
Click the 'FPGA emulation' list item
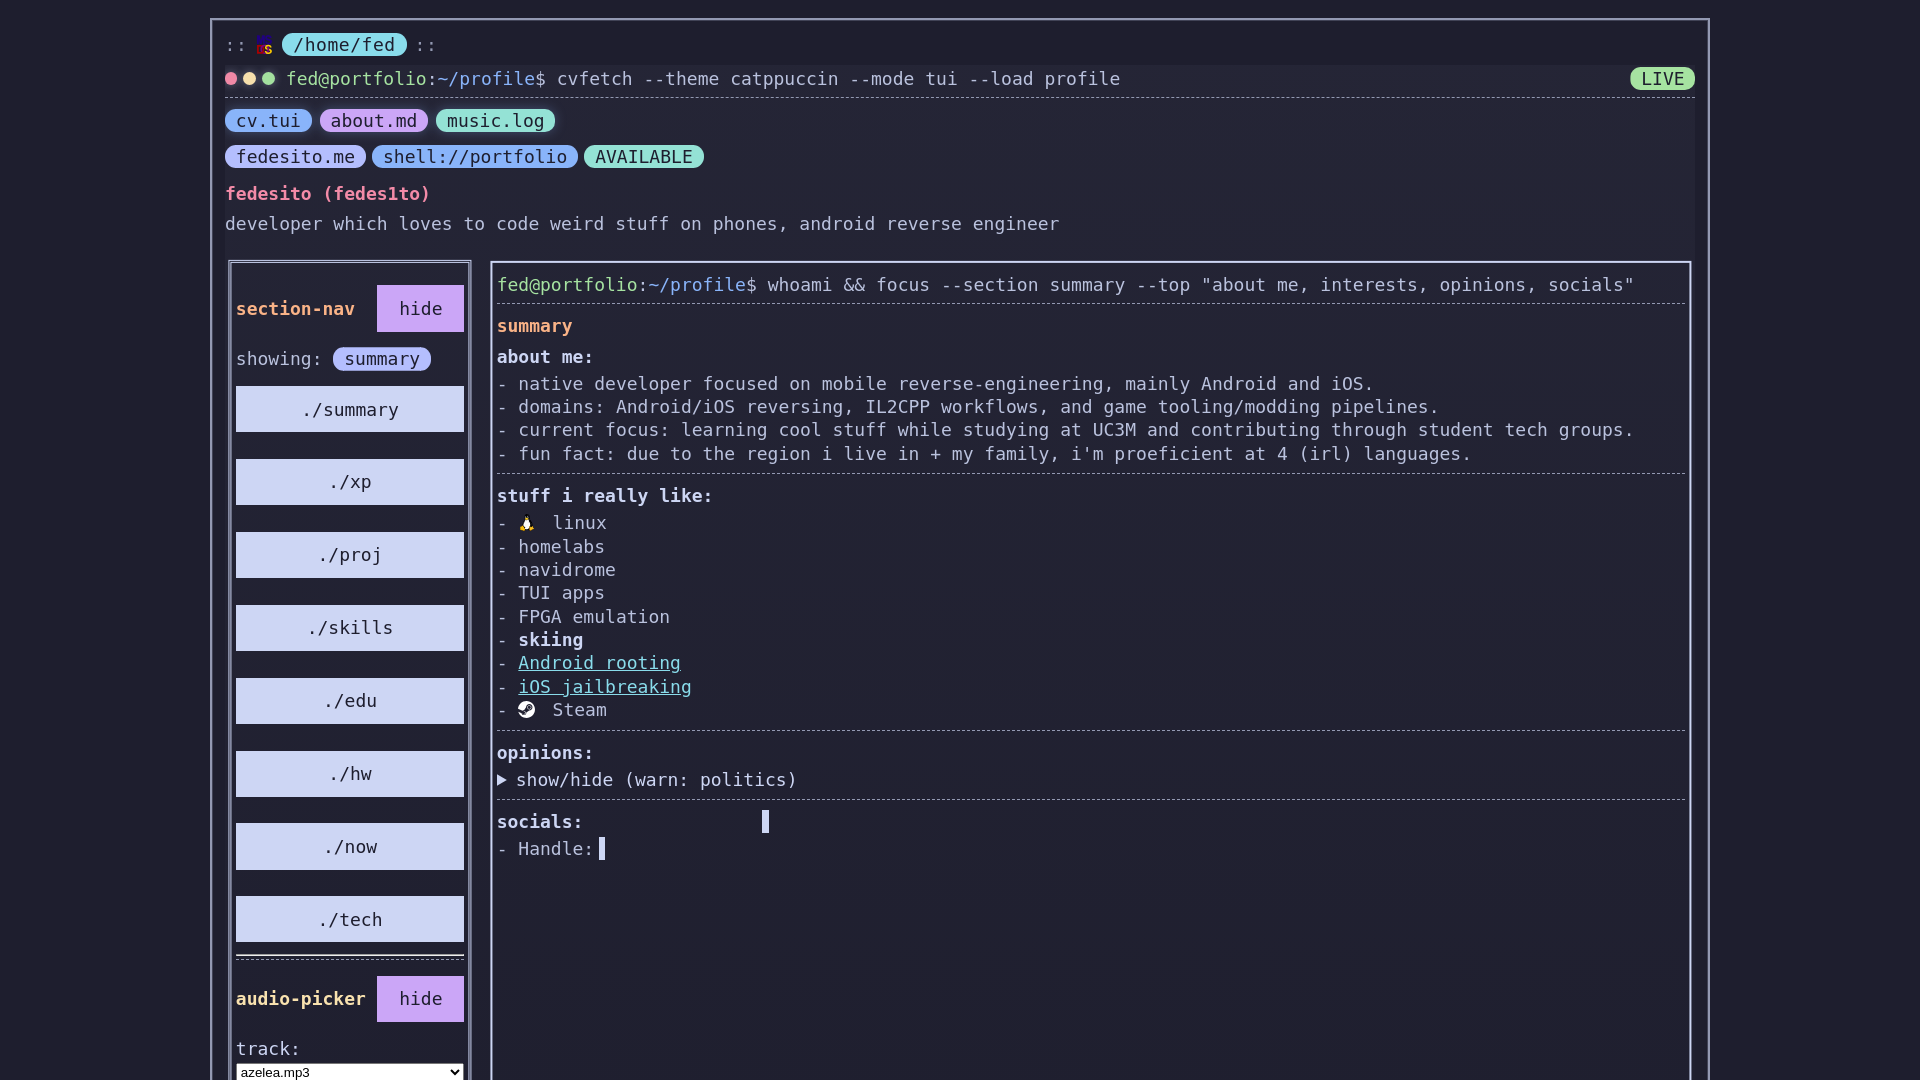(x=594, y=617)
